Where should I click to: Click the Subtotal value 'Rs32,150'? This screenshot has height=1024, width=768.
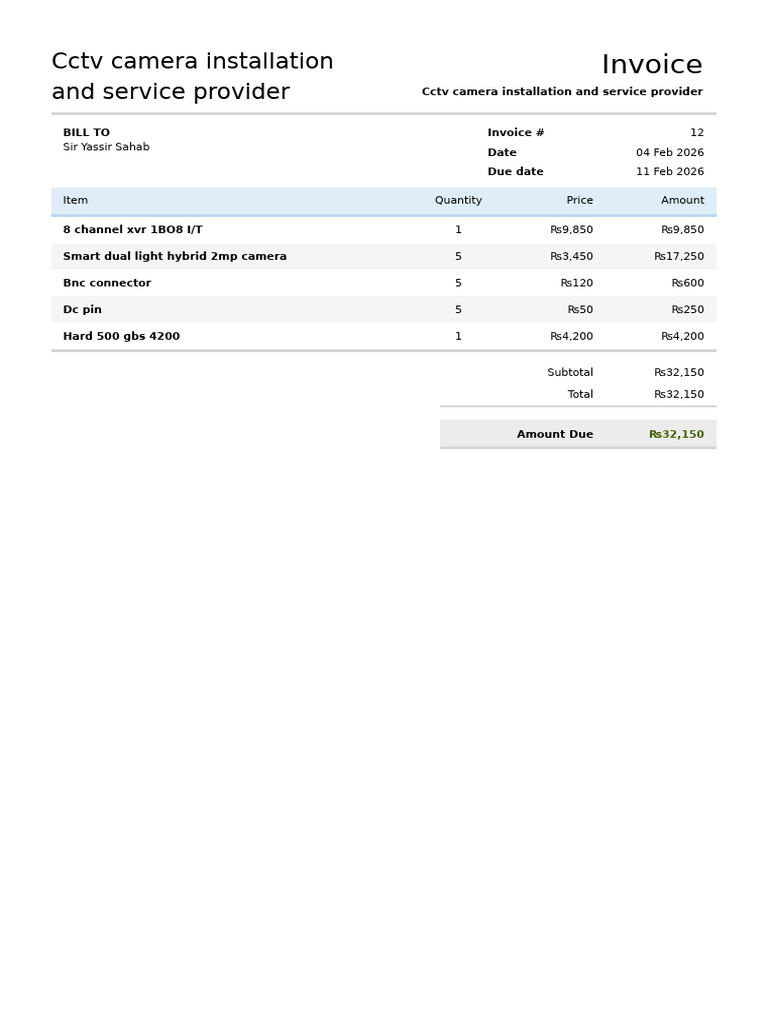click(x=679, y=372)
